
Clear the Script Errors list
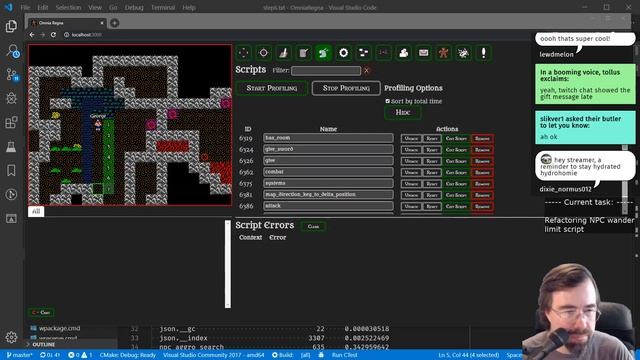click(x=313, y=227)
